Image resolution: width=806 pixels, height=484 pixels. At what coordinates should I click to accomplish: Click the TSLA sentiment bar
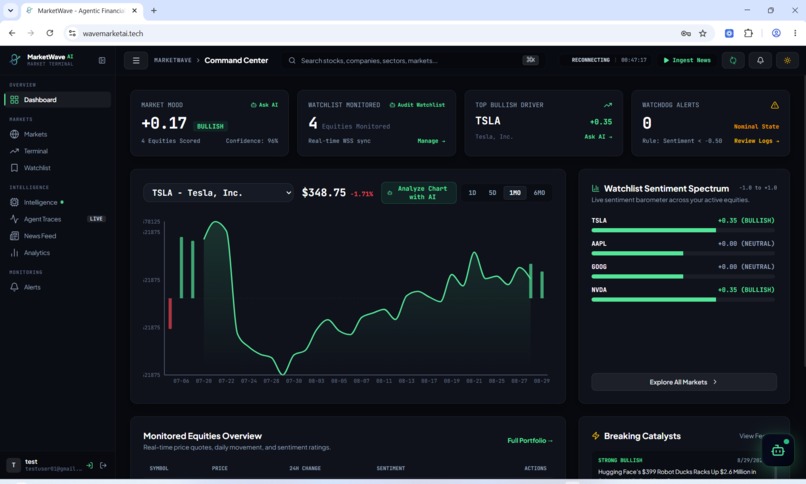[683, 230]
